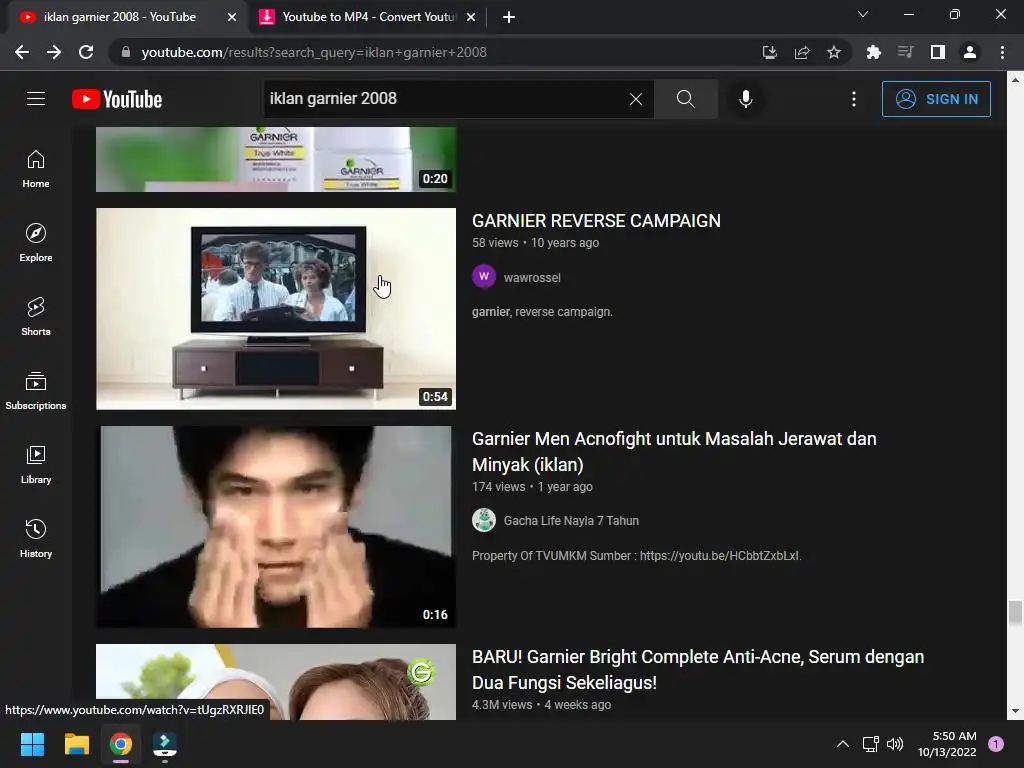Open the notification badge in the taskbar
Image resolution: width=1024 pixels, height=768 pixels.
point(996,744)
